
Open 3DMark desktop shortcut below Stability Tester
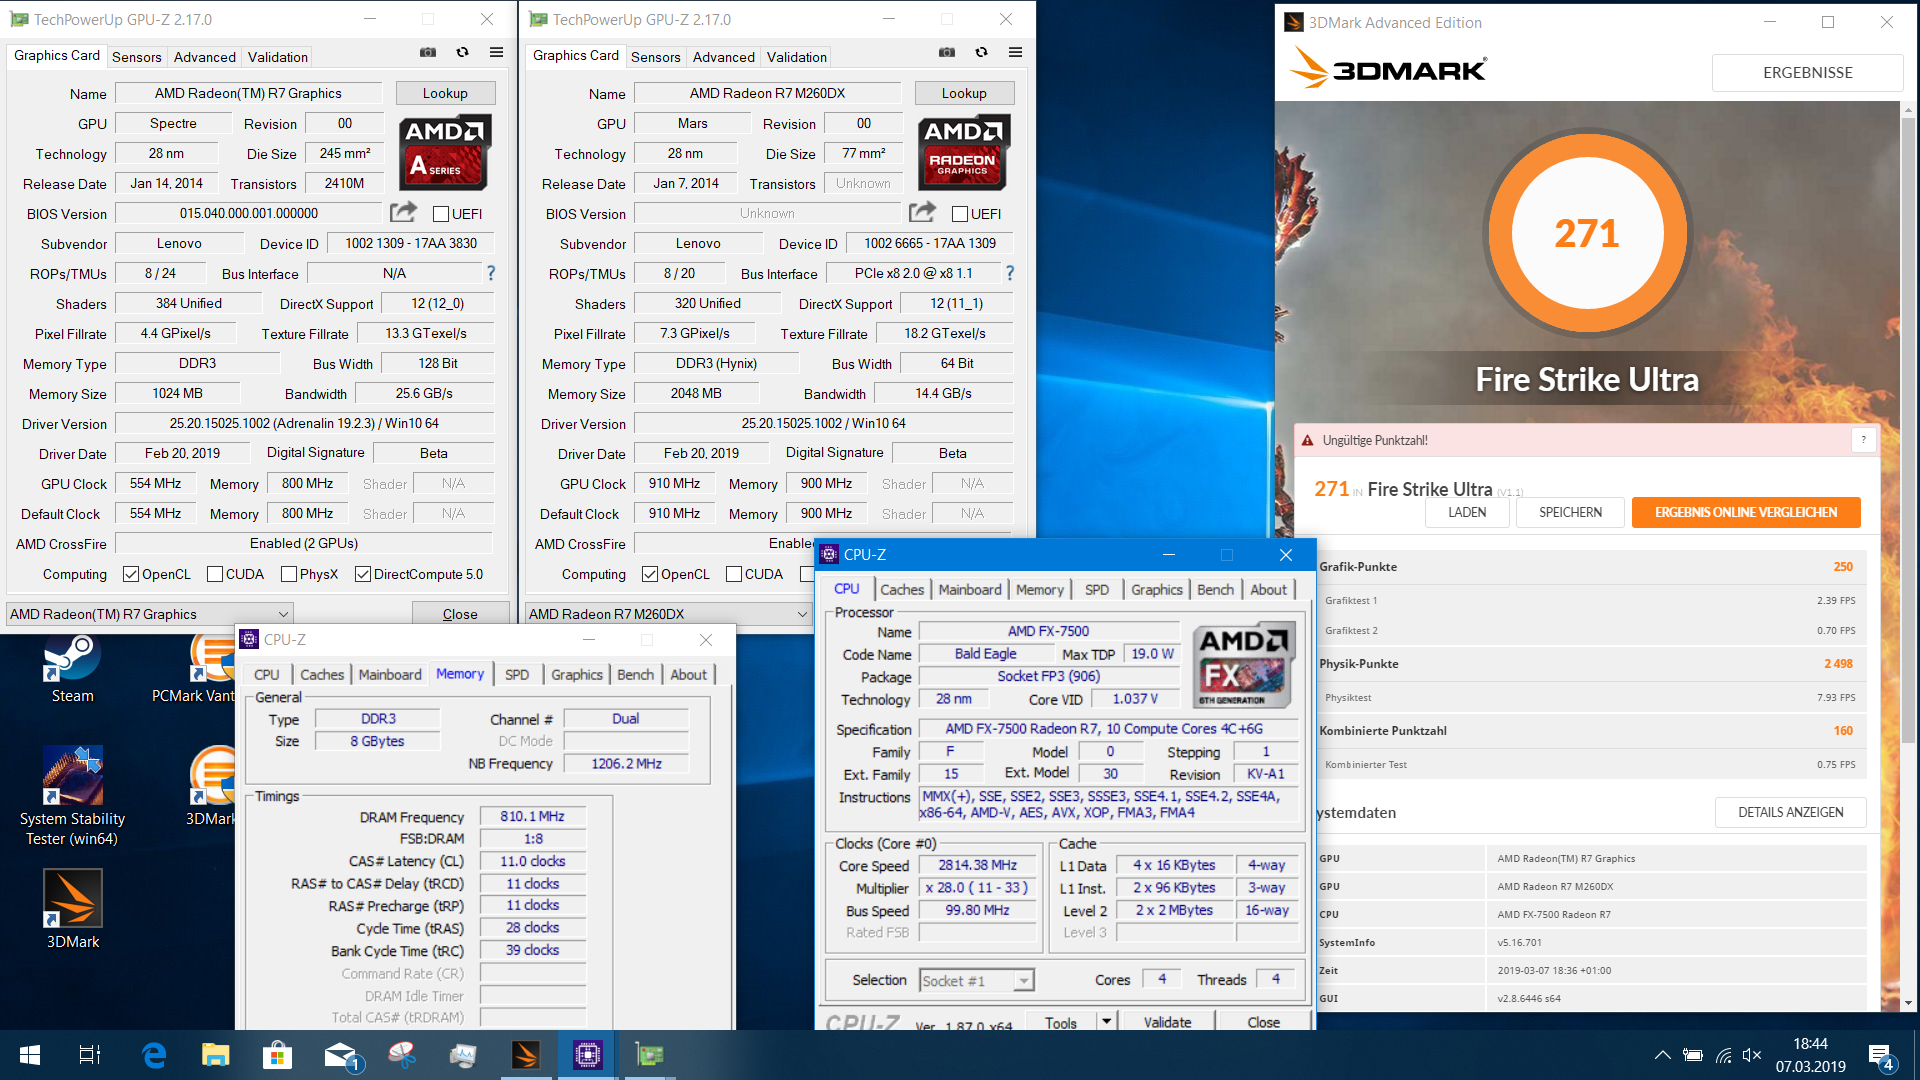pyautogui.click(x=72, y=908)
